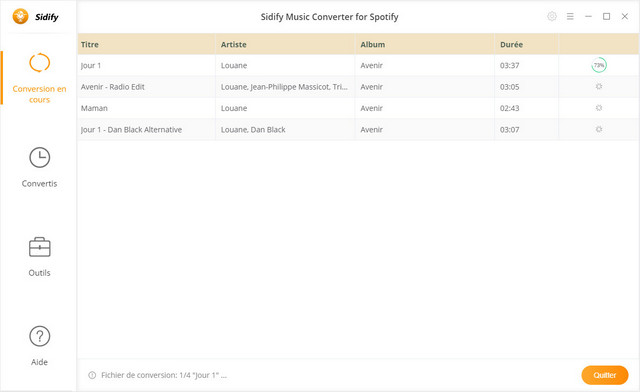Open the Outils toolbox icon
The width and height of the screenshot is (640, 392).
40,247
